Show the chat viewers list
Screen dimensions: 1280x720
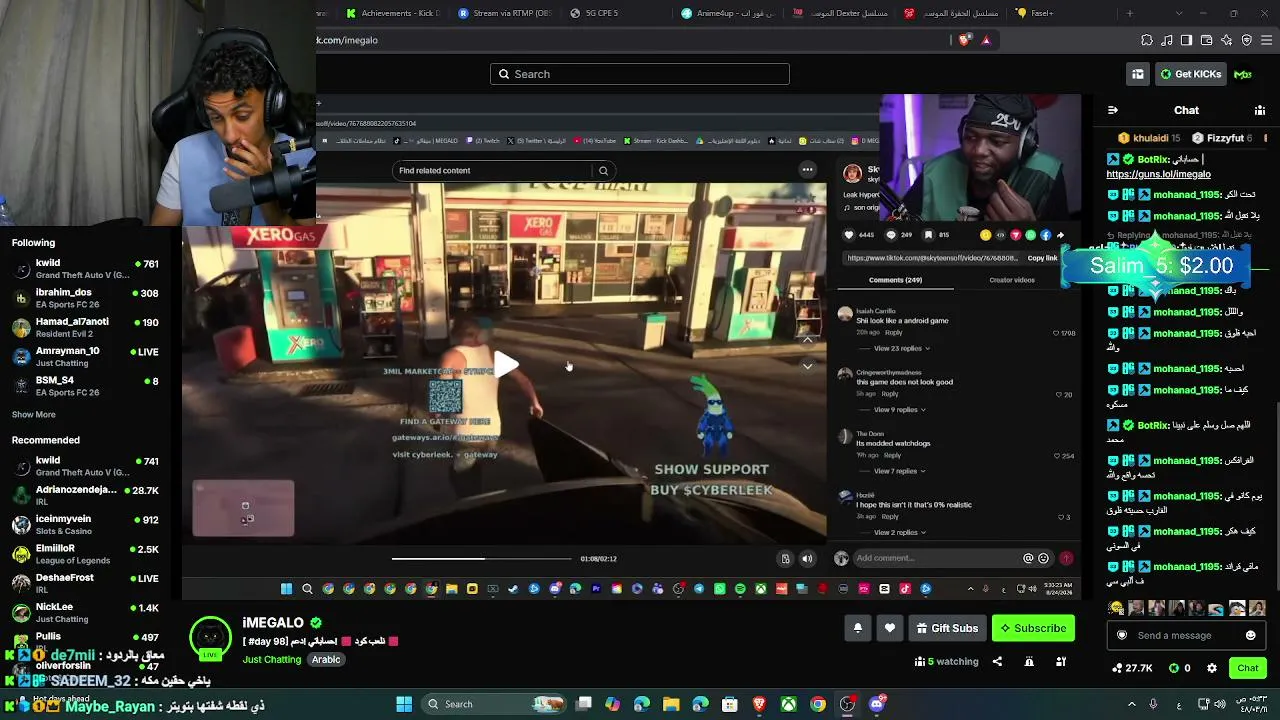(1260, 110)
